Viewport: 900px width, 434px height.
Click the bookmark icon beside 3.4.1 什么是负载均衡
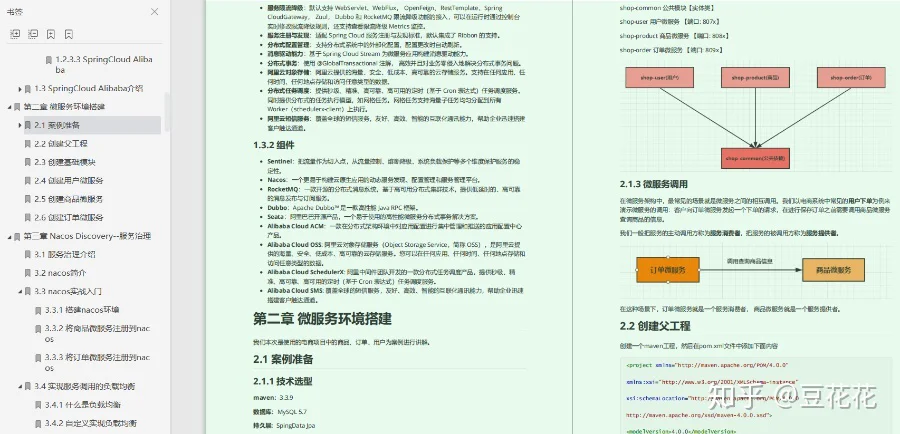(x=38, y=405)
